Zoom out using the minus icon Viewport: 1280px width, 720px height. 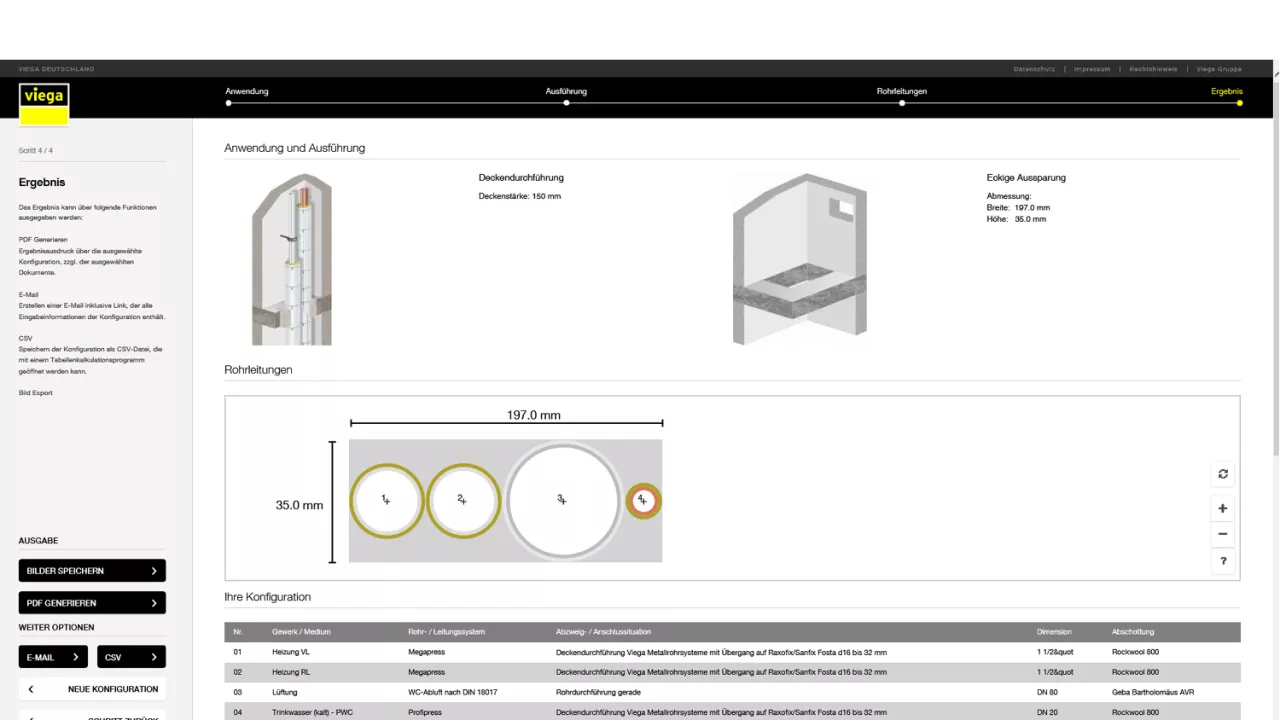coord(1222,533)
